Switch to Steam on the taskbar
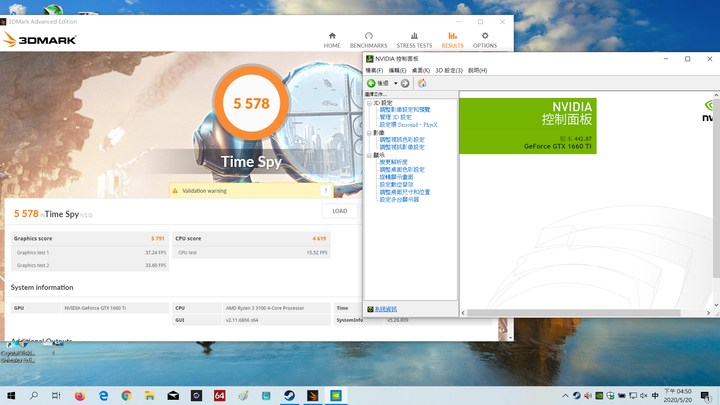The image size is (720, 405). pyautogui.click(x=289, y=395)
